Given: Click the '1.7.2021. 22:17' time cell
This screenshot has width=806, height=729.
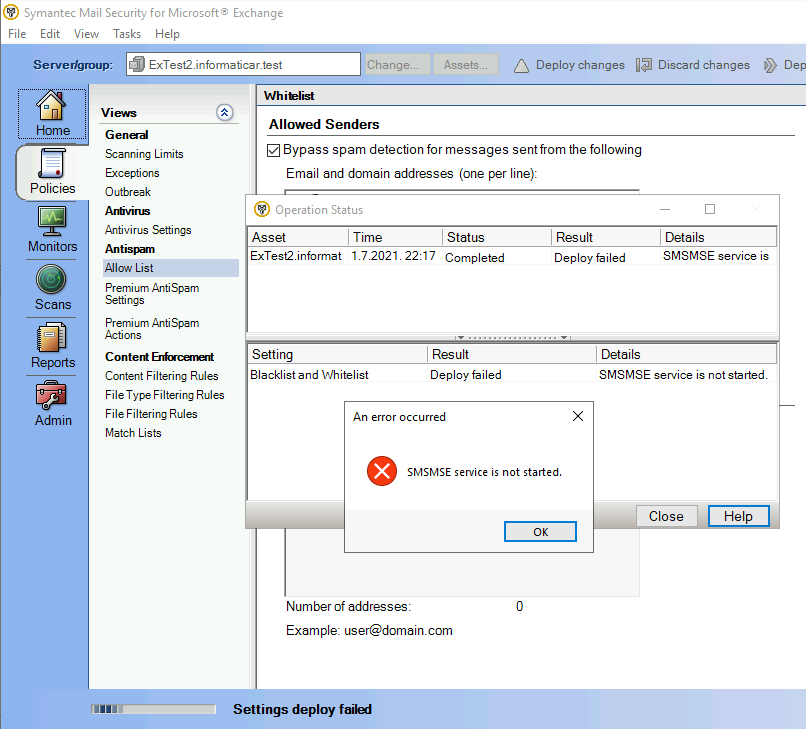Looking at the screenshot, I should tap(393, 256).
